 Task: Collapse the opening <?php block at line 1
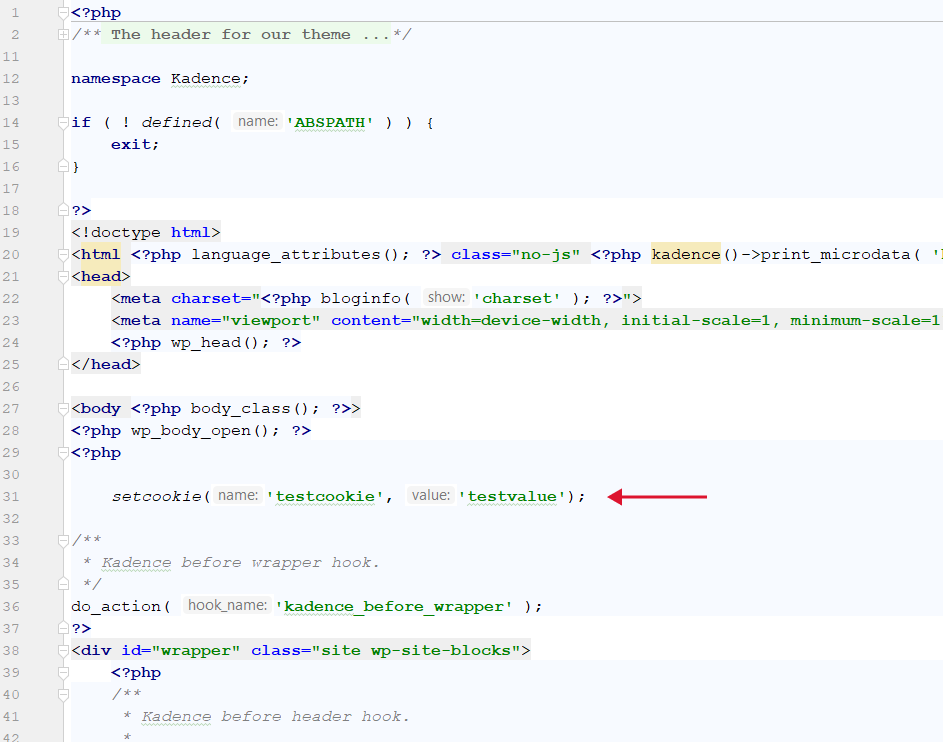(x=63, y=13)
